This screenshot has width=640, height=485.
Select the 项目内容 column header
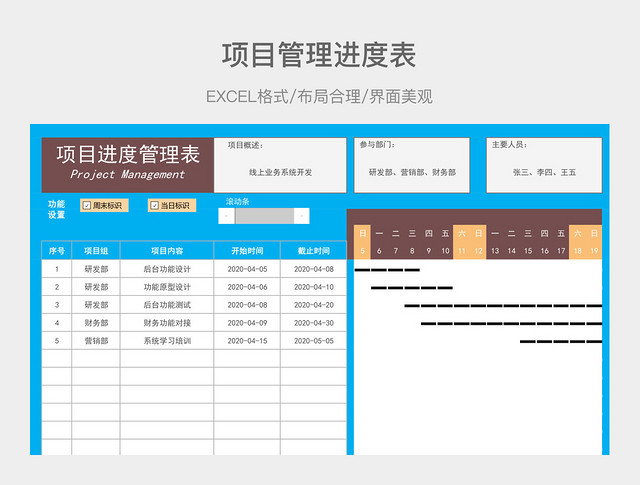coord(167,251)
